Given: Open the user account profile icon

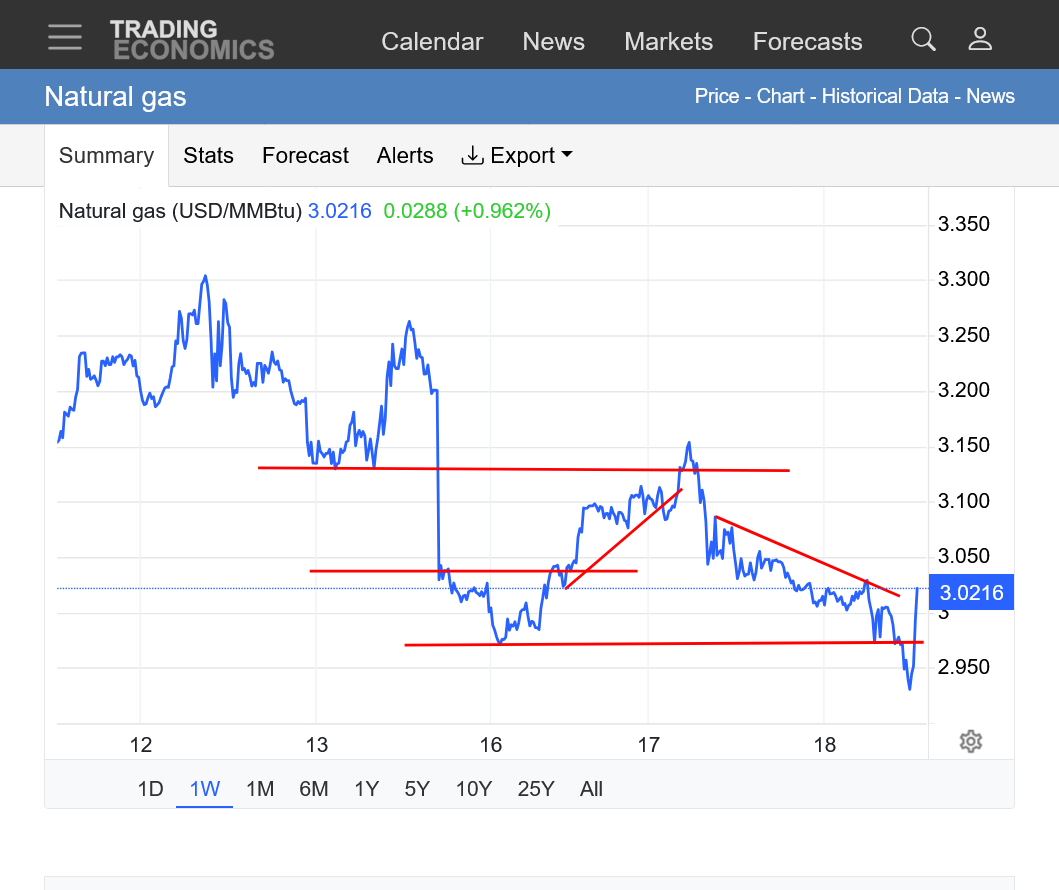Looking at the screenshot, I should [x=980, y=40].
